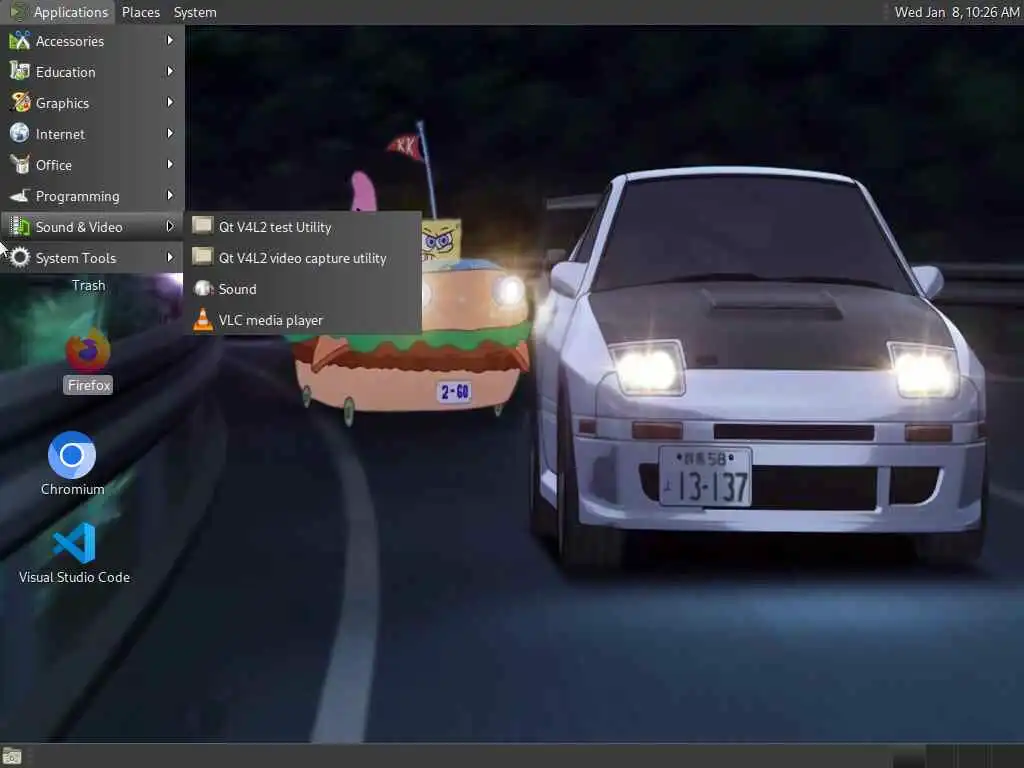Open the Visual Studio Code desktop icon

(74, 543)
